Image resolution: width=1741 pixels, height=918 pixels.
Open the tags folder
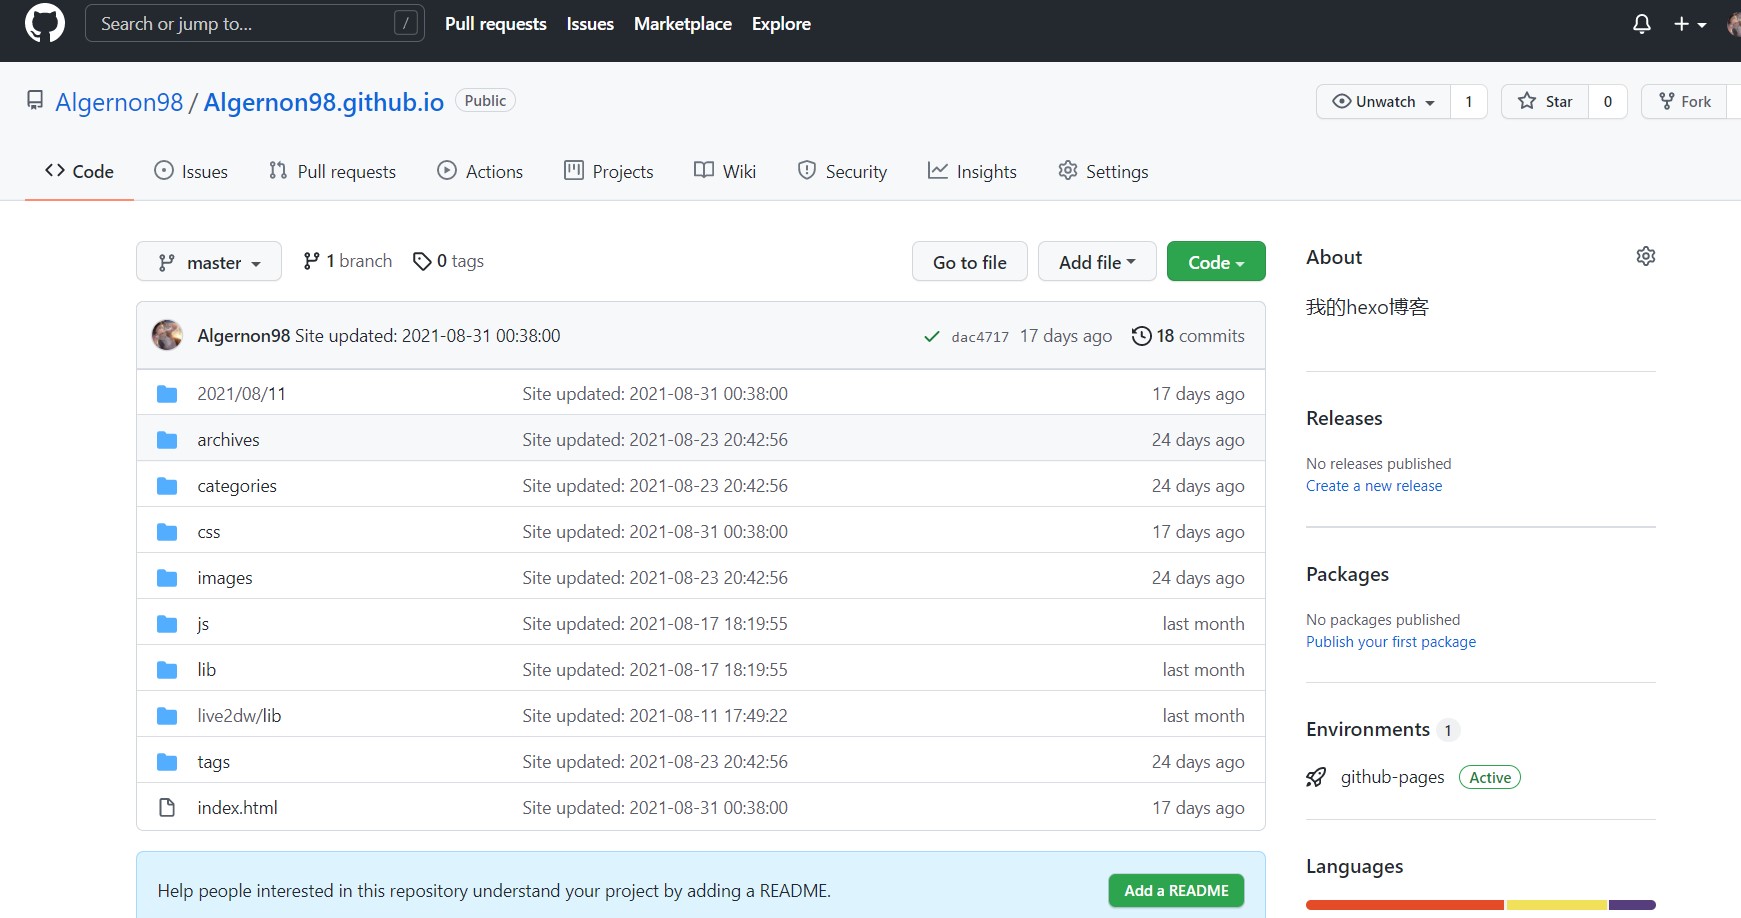(x=213, y=762)
